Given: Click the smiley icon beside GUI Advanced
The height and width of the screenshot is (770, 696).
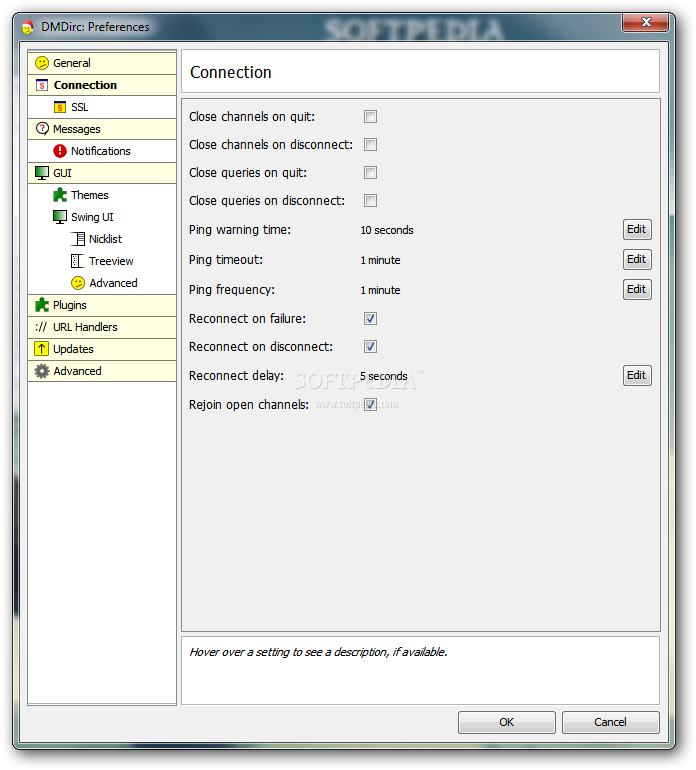Looking at the screenshot, I should click(78, 283).
